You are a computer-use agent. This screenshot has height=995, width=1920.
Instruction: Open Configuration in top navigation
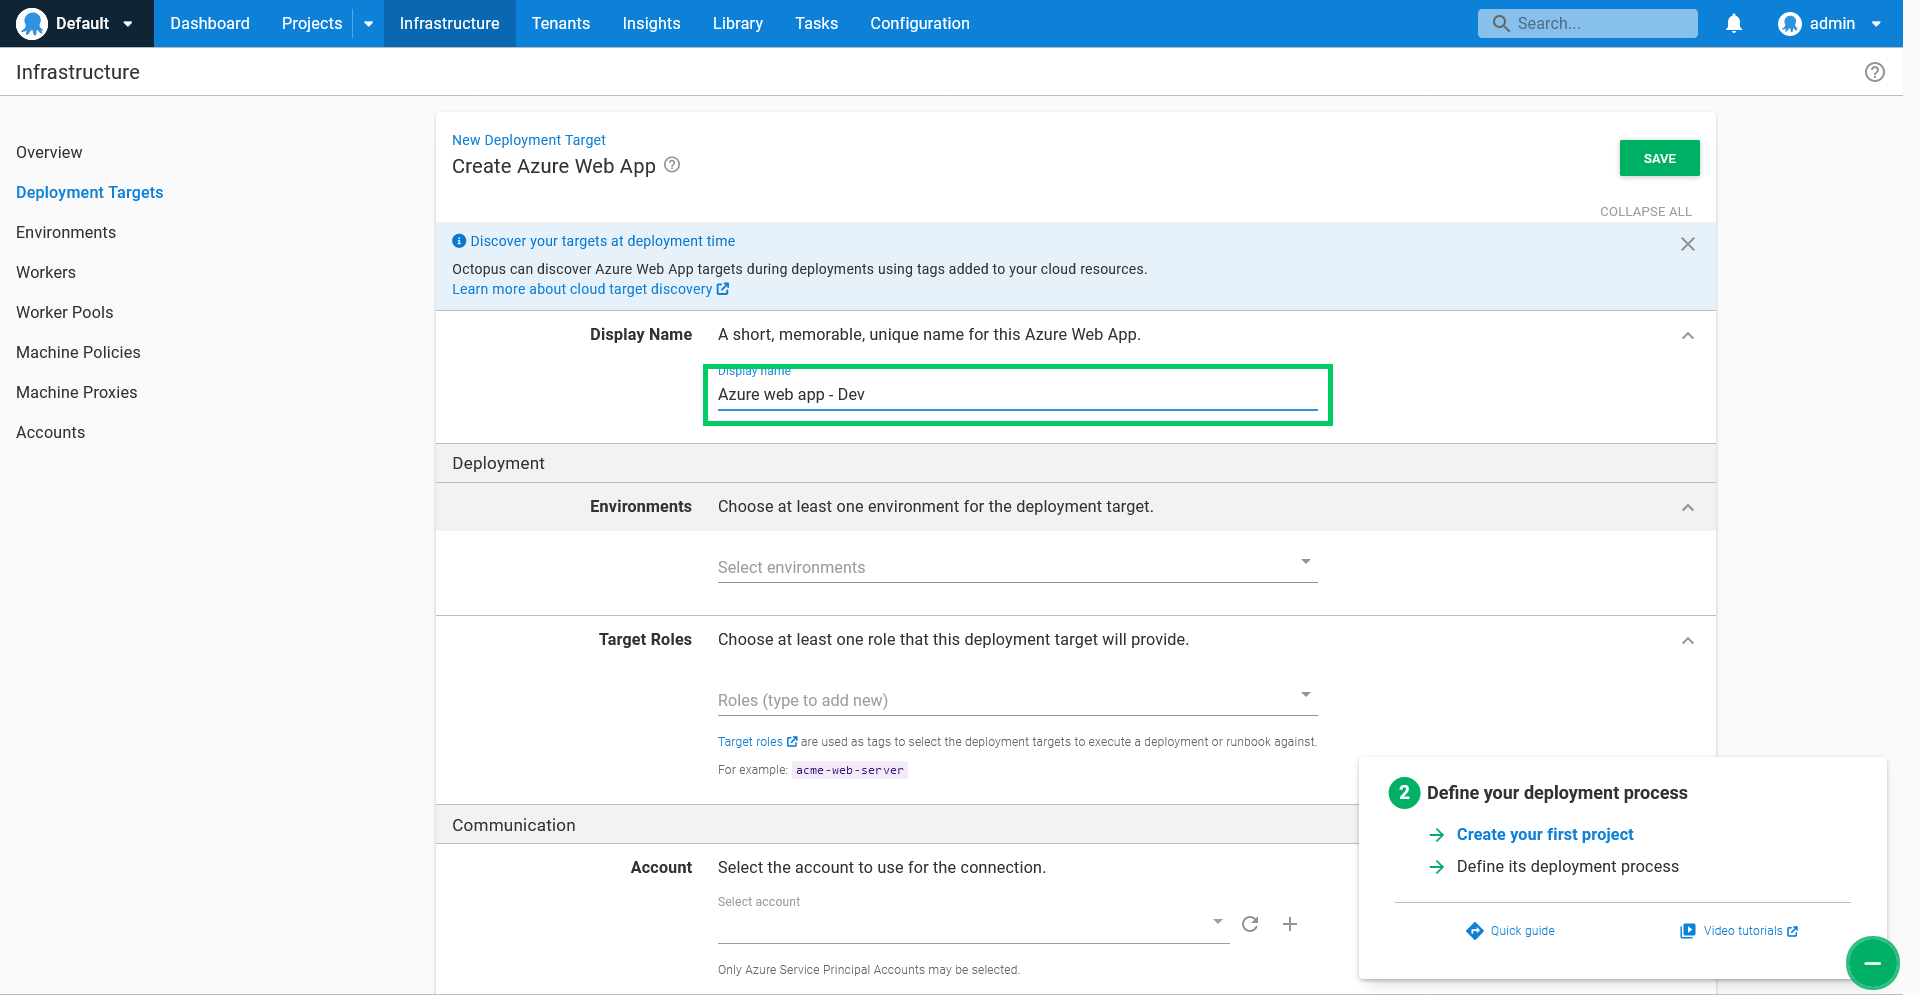coord(920,23)
